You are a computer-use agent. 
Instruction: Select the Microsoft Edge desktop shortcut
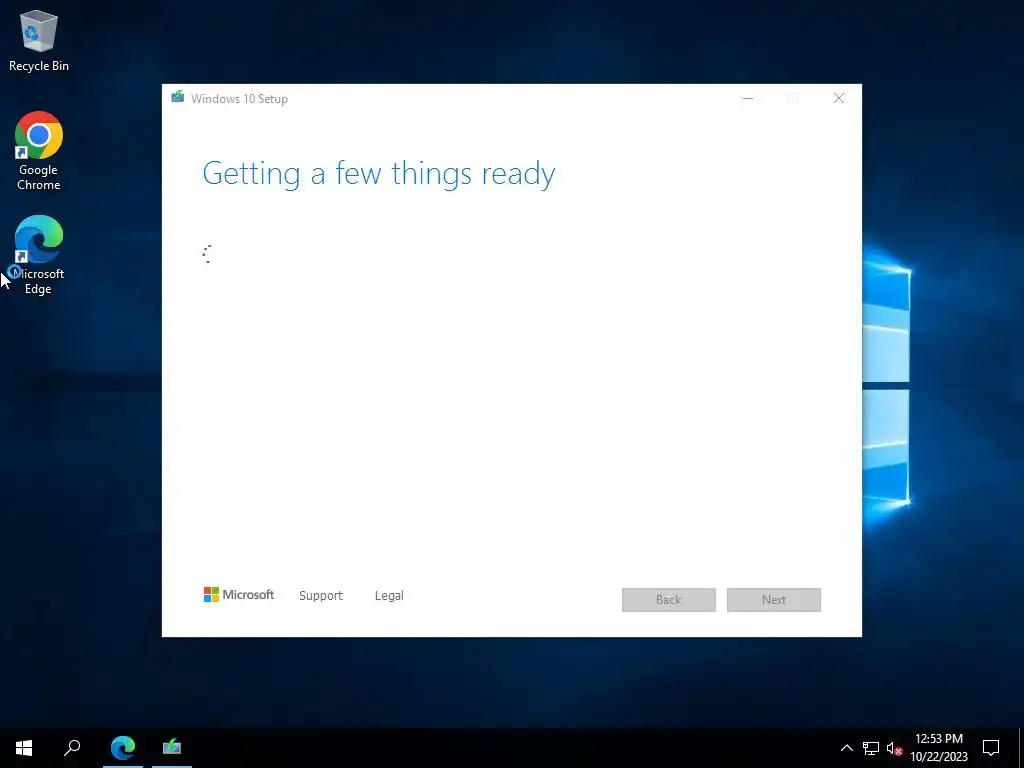pyautogui.click(x=39, y=255)
